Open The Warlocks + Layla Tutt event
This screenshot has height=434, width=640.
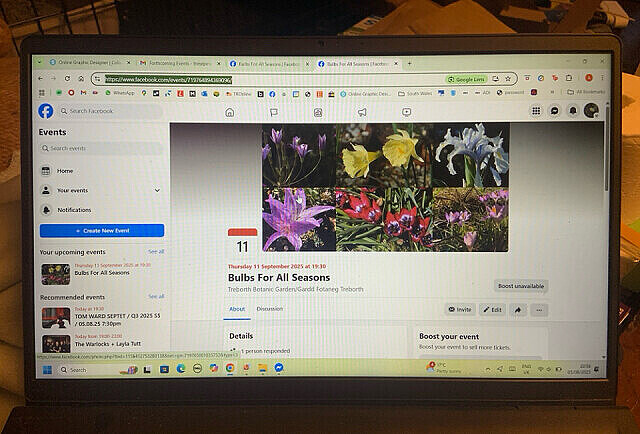102,343
